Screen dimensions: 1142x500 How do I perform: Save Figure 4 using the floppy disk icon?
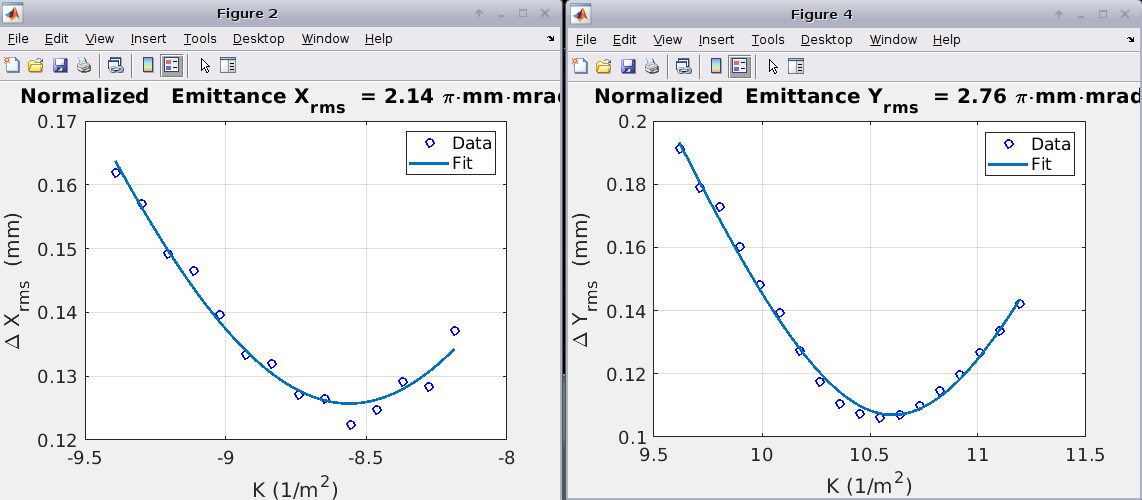(628, 66)
